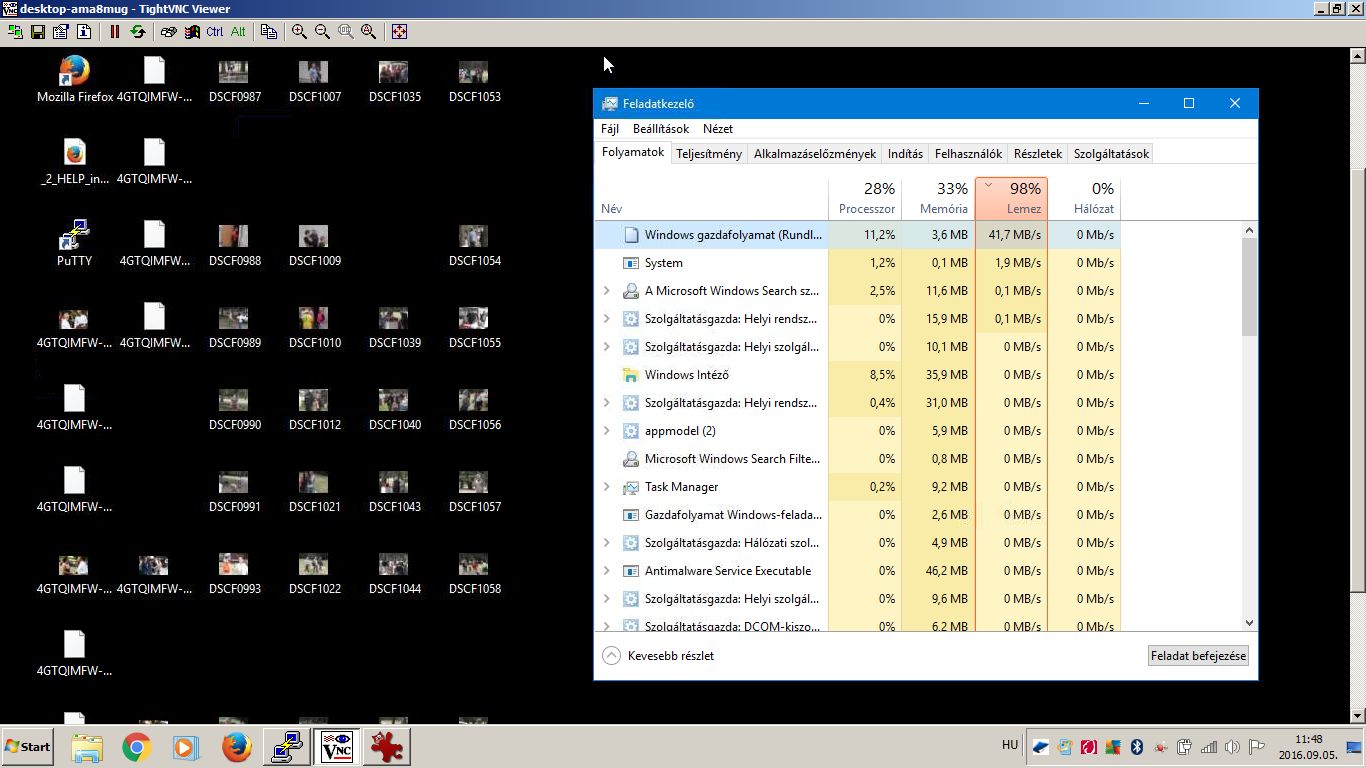Click the Windows Start button
Image resolution: width=1366 pixels, height=768 pixels.
click(x=28, y=747)
